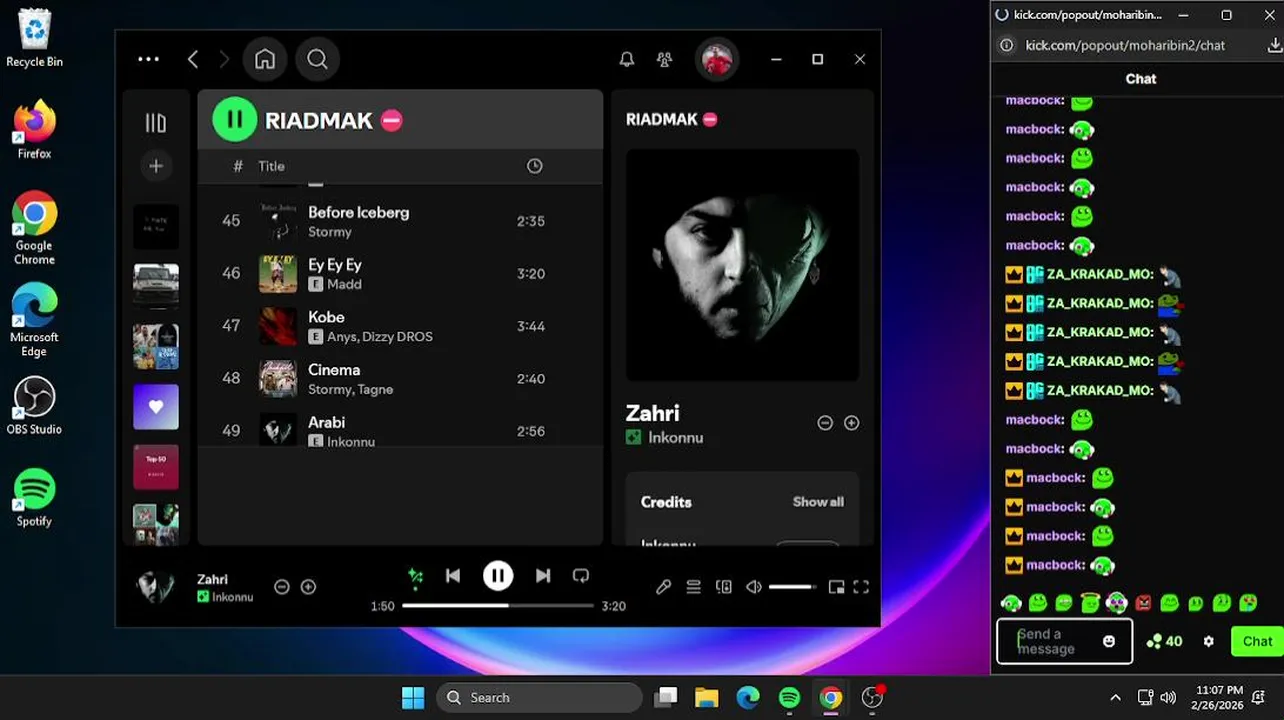Open the Spotify Home page

tap(265, 59)
